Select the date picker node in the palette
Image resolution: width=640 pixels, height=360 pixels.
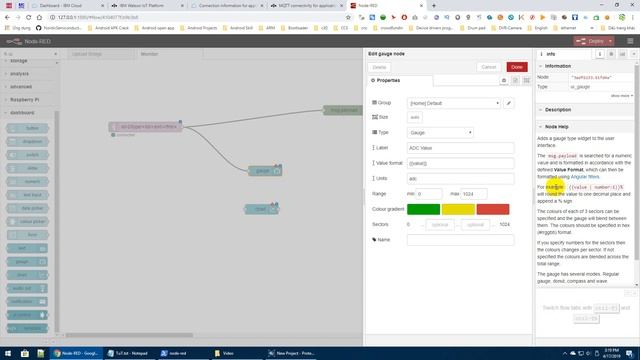[27, 208]
